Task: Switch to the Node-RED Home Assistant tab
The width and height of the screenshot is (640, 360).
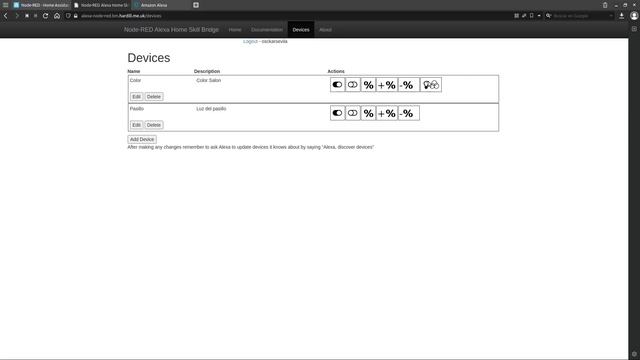Action: (x=41, y=5)
